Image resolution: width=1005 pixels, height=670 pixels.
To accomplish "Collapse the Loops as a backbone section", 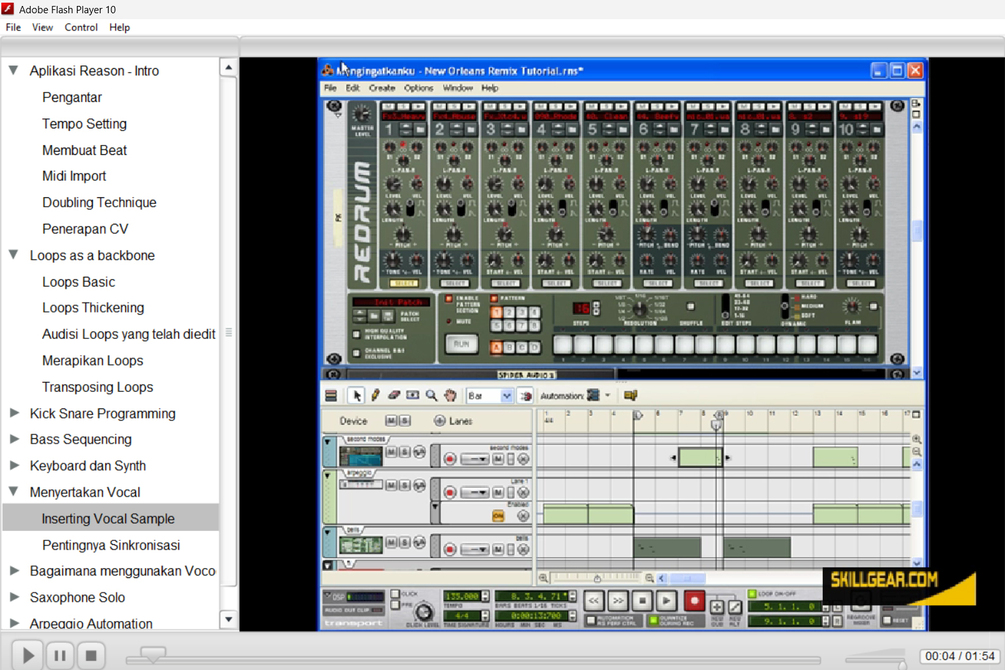I will [13, 255].
